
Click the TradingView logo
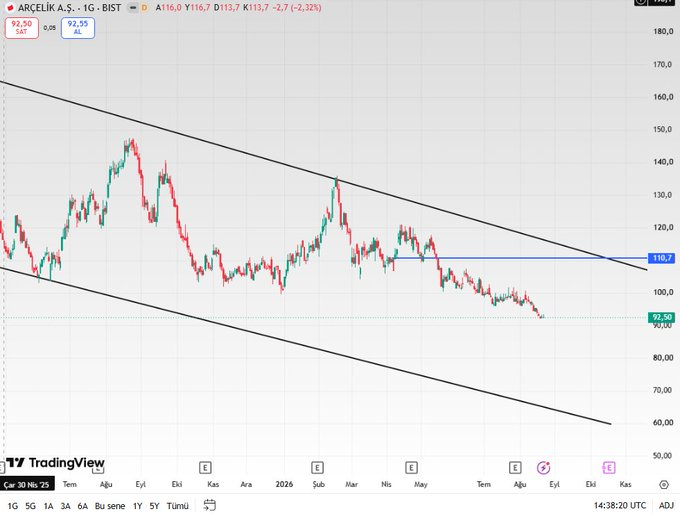tap(55, 463)
